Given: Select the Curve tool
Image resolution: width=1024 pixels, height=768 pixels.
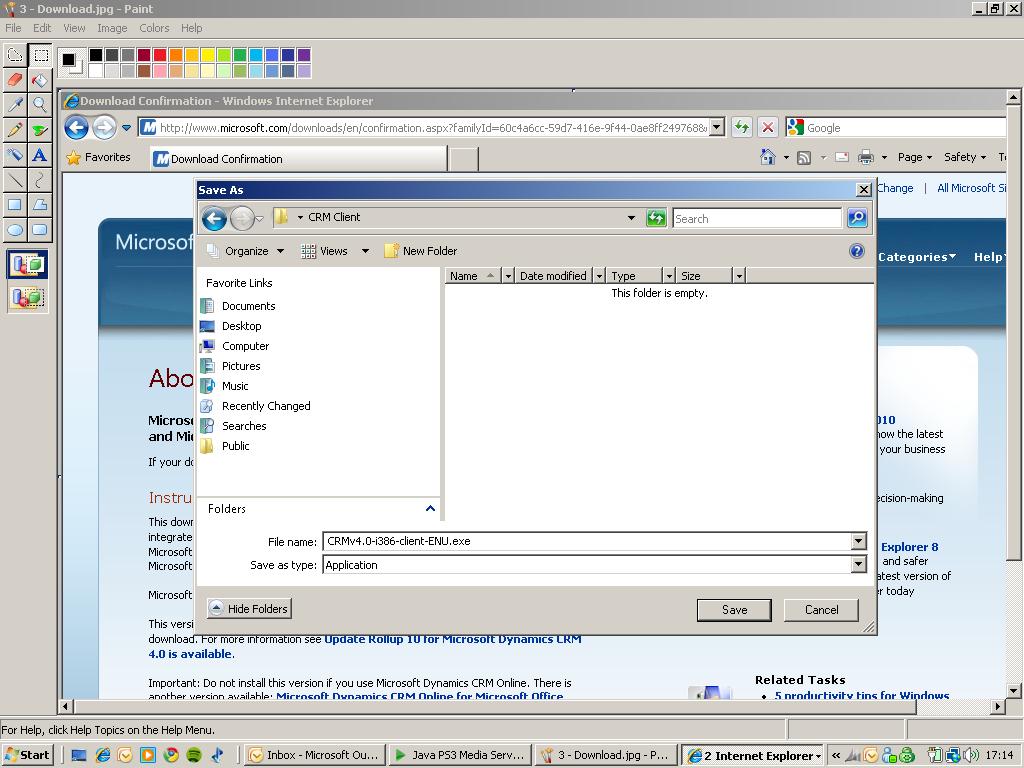Looking at the screenshot, I should (x=40, y=180).
